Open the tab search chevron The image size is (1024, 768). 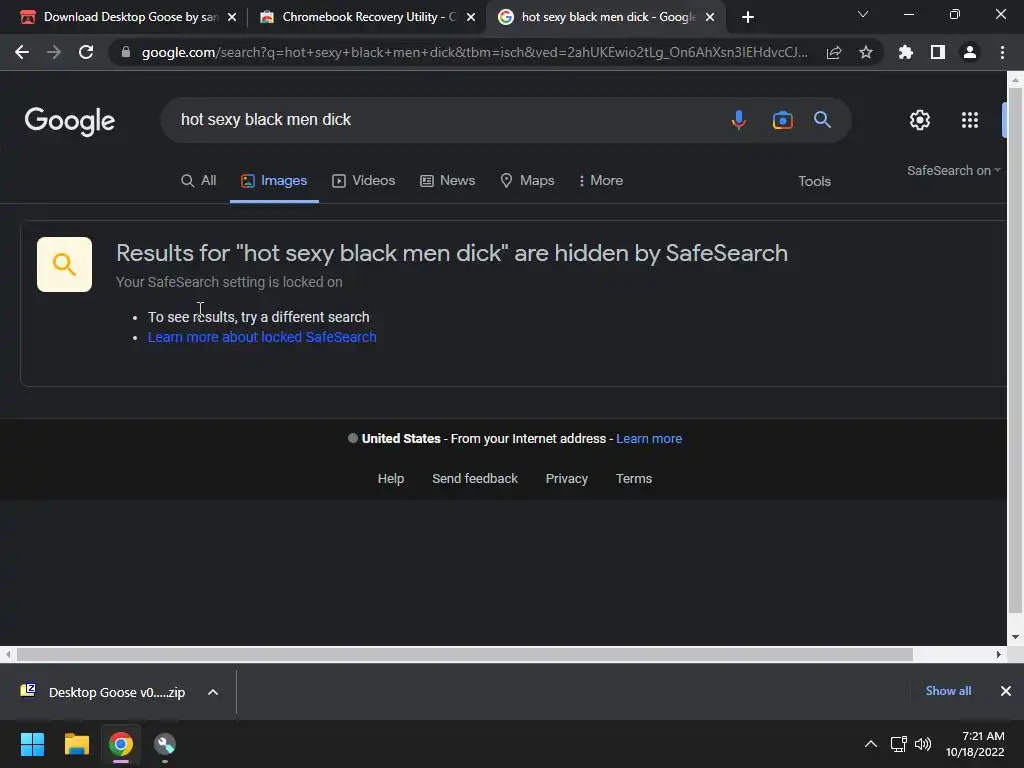[x=863, y=14]
